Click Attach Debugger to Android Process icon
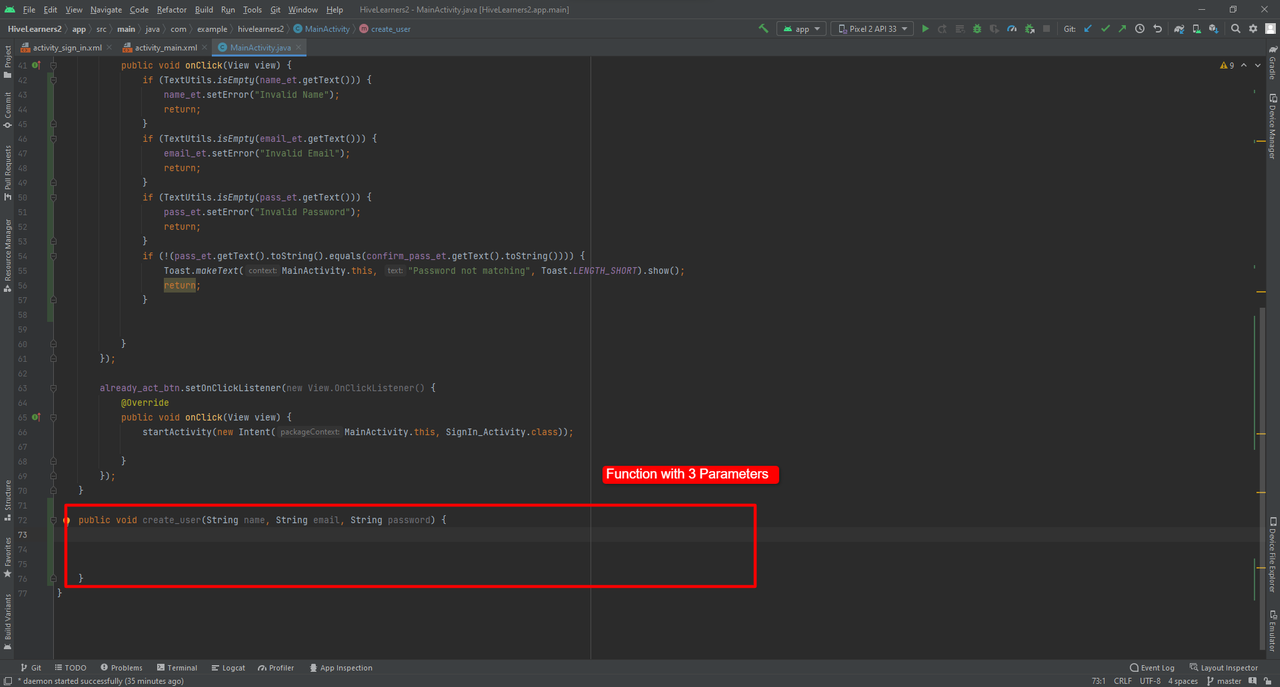 tap(1030, 29)
